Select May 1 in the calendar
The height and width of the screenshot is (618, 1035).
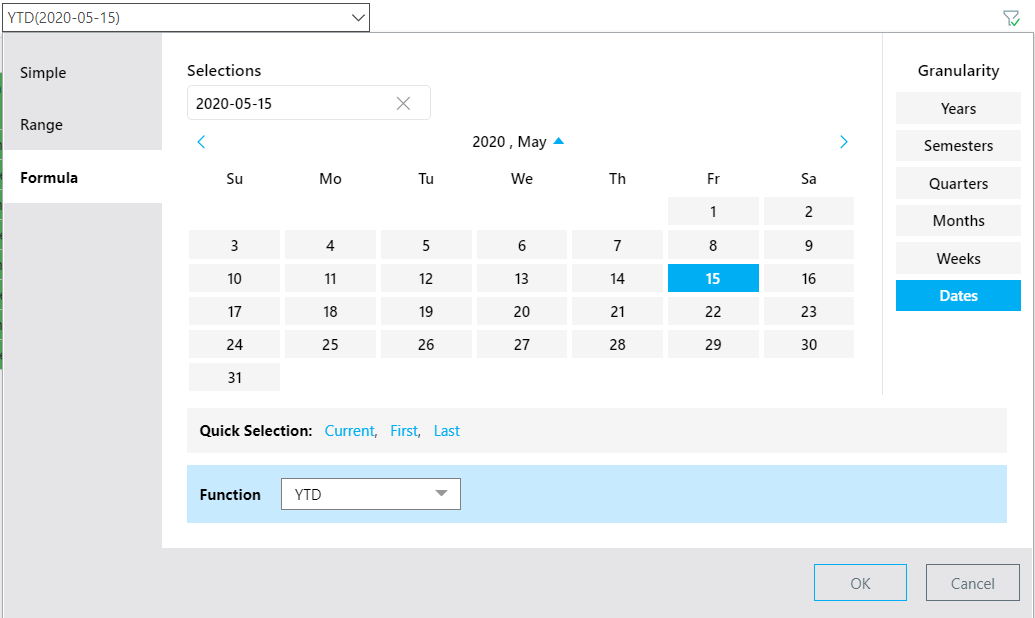click(x=713, y=211)
